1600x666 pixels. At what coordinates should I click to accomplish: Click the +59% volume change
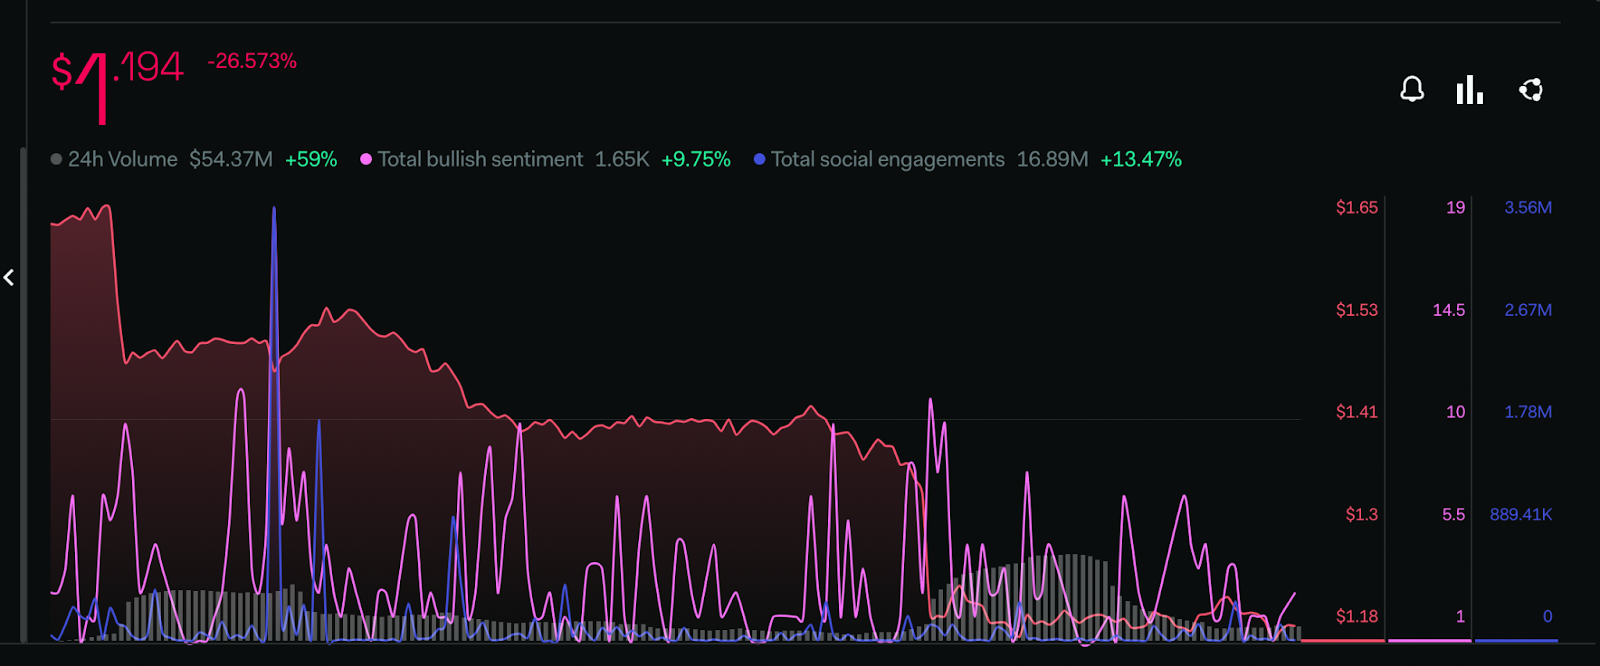point(311,159)
